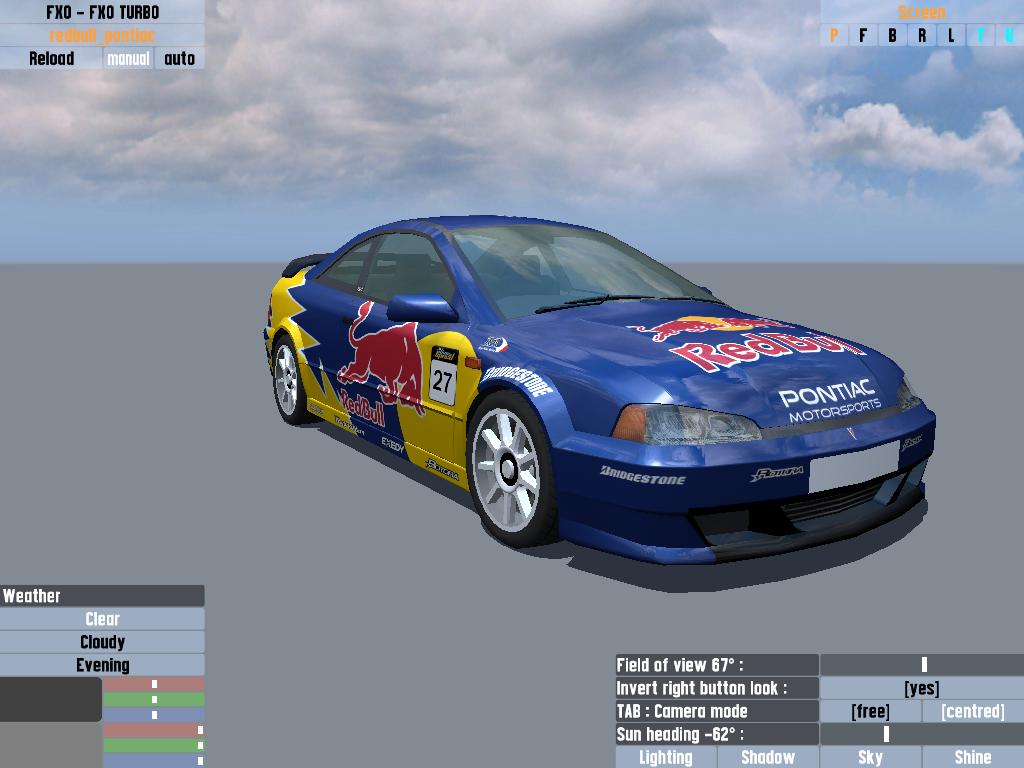1024x768 pixels.
Task: Toggle Invert right button look [yes]
Action: click(x=921, y=688)
